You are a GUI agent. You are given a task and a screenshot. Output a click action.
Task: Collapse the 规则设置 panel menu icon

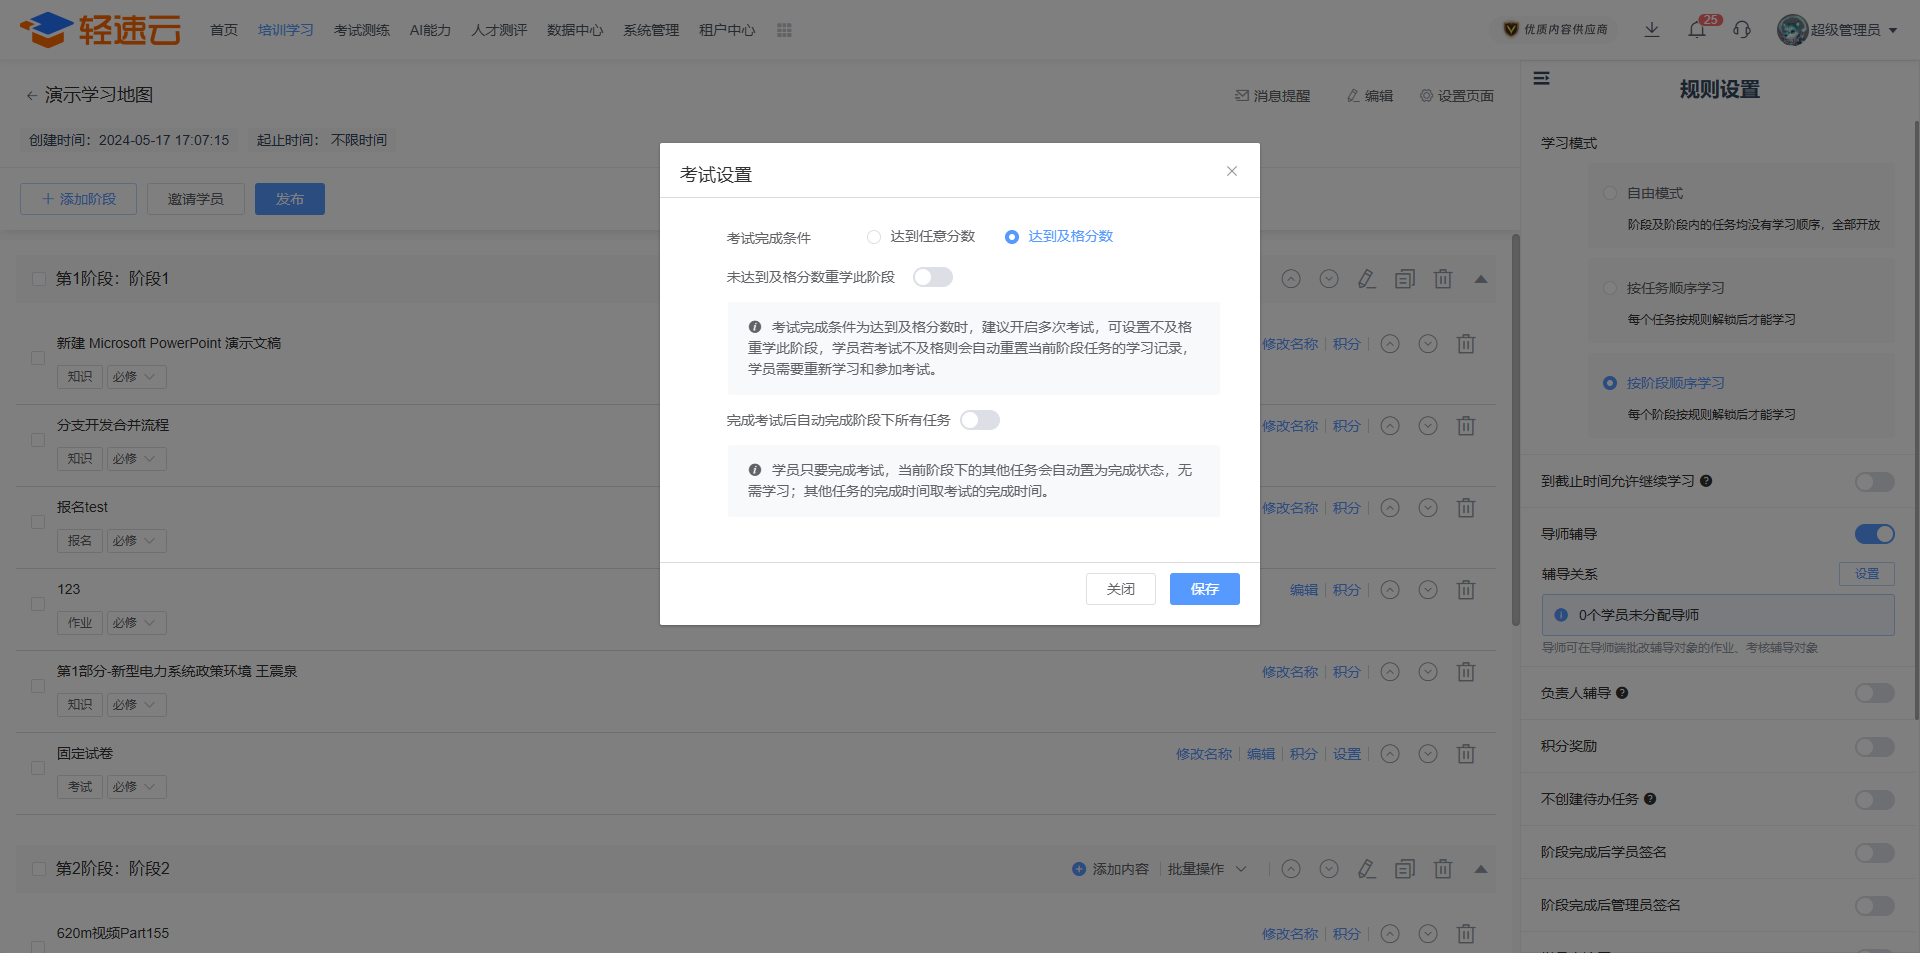tap(1542, 78)
